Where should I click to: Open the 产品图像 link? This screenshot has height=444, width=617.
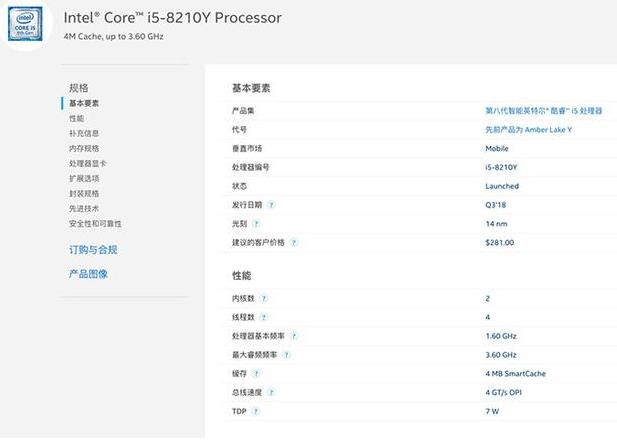[x=88, y=274]
